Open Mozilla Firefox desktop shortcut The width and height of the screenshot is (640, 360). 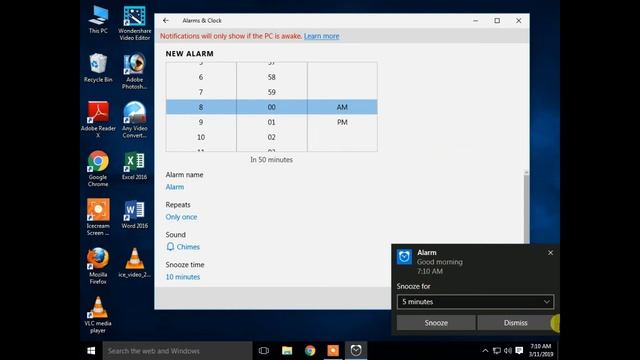[x=98, y=266]
